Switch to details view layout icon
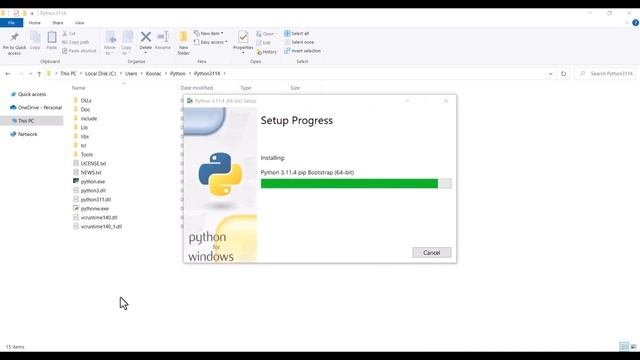Screen dimensions: 640x360 [x=624, y=347]
